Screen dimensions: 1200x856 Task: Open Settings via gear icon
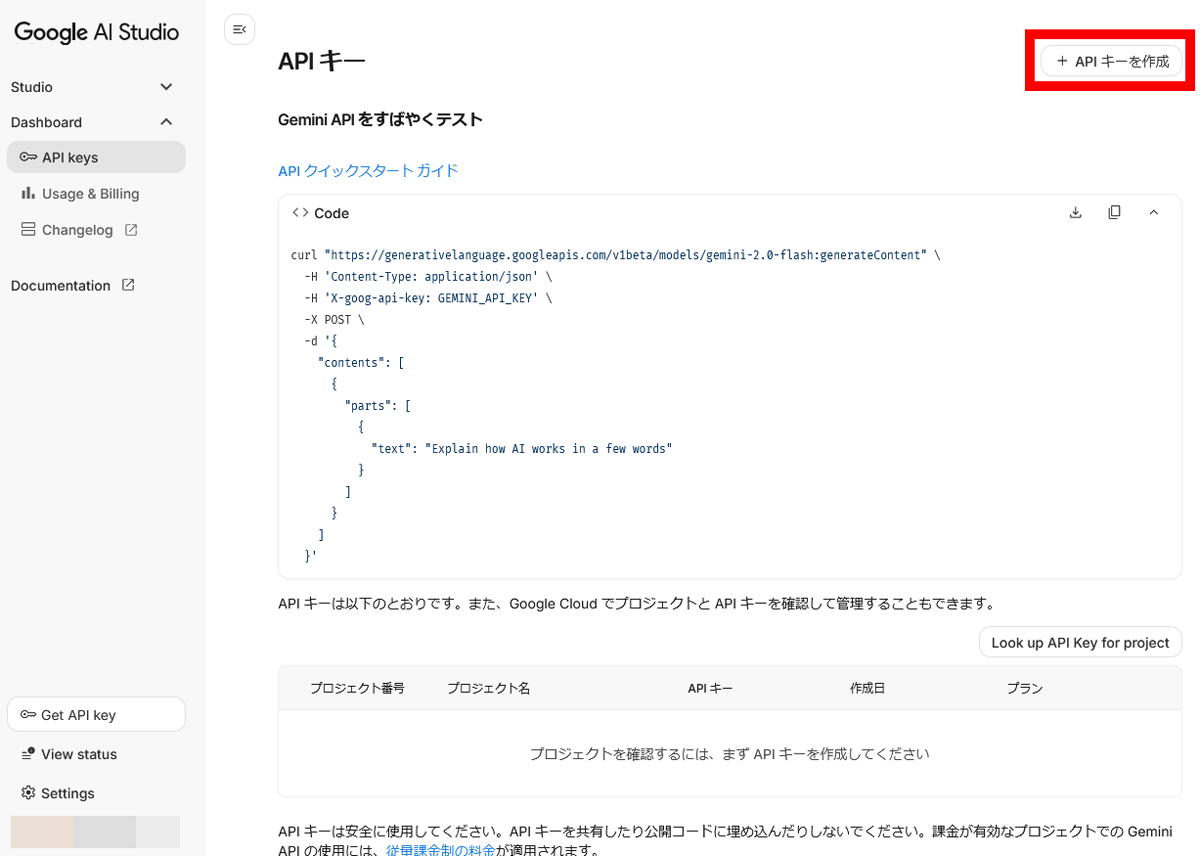tap(28, 793)
